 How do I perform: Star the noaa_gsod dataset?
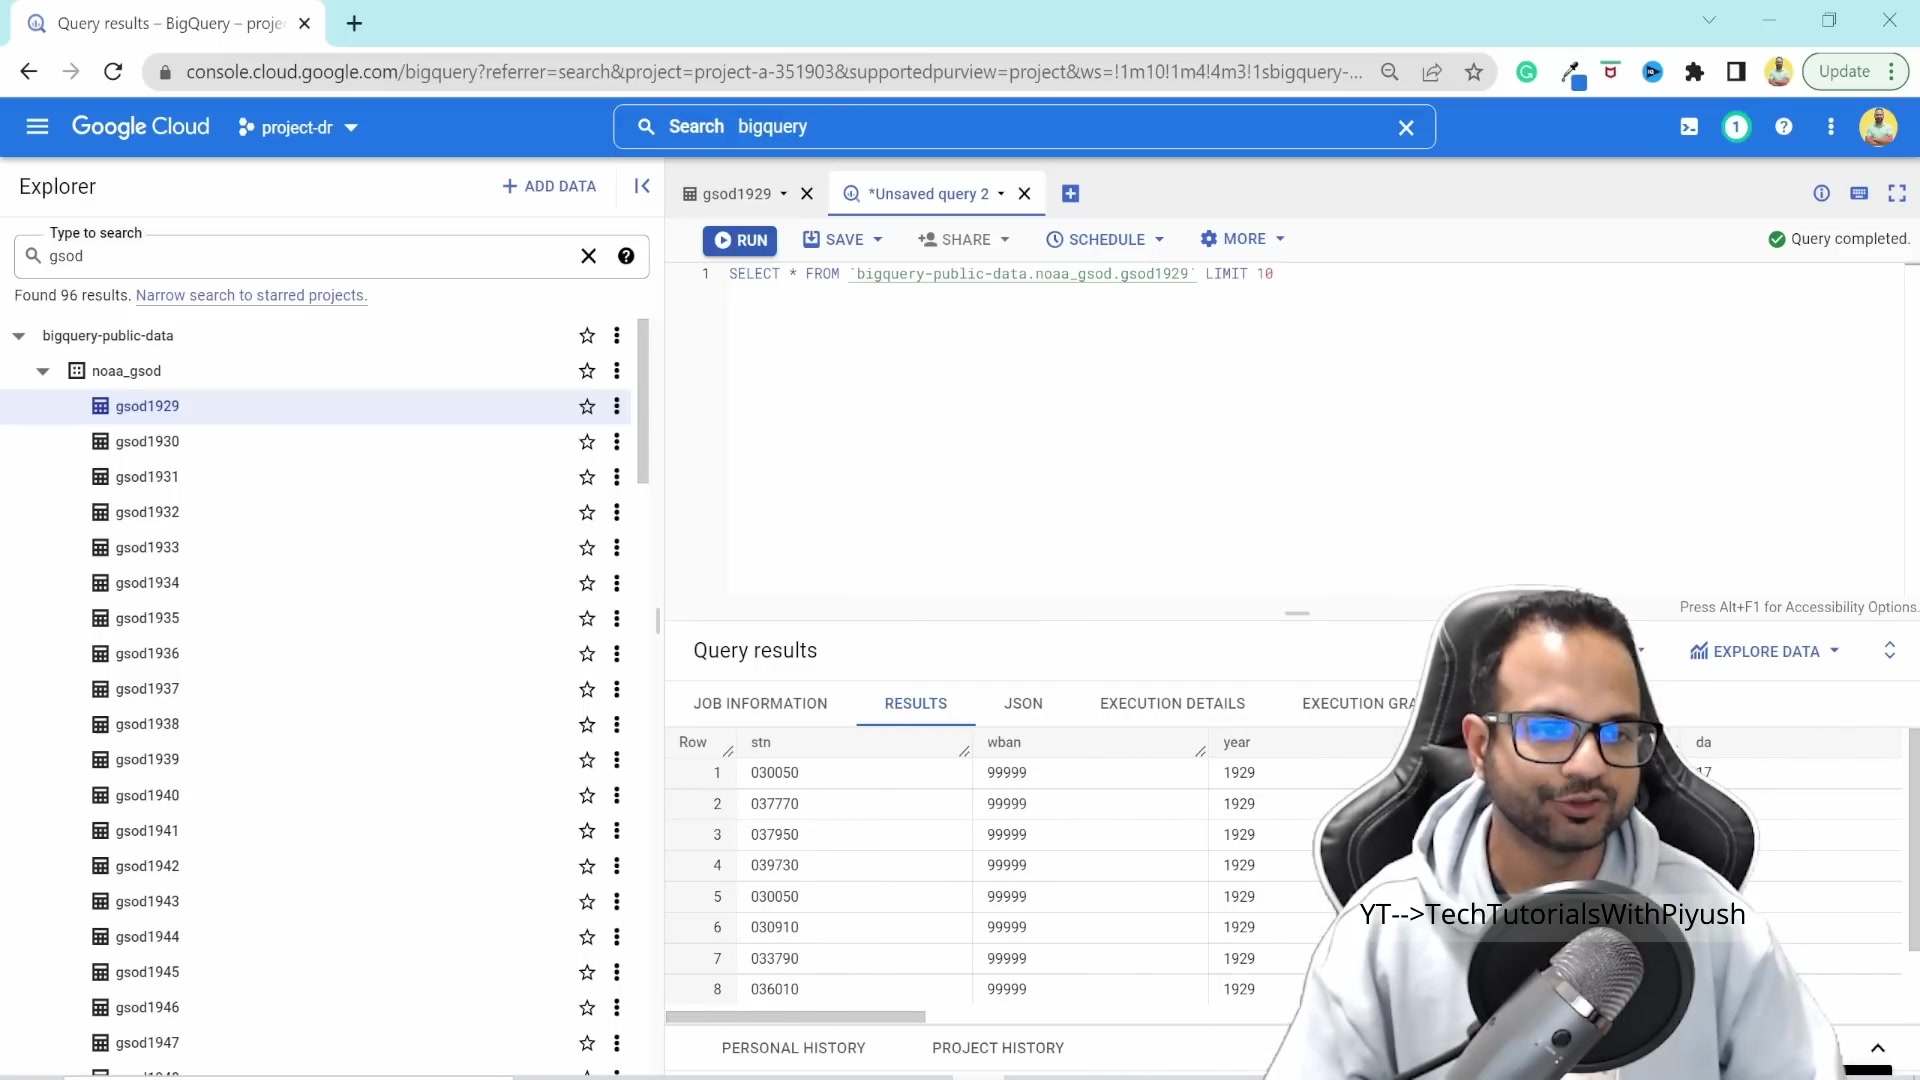(587, 371)
